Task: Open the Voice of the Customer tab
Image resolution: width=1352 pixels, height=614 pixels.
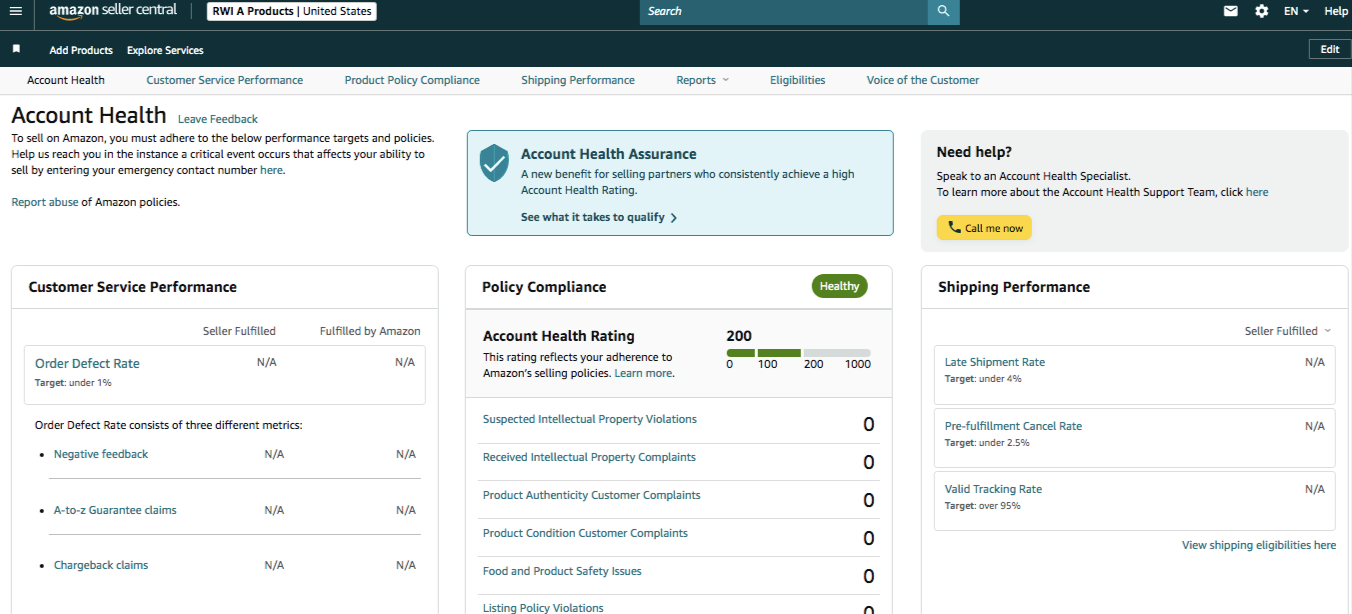Action: pyautogui.click(x=923, y=80)
